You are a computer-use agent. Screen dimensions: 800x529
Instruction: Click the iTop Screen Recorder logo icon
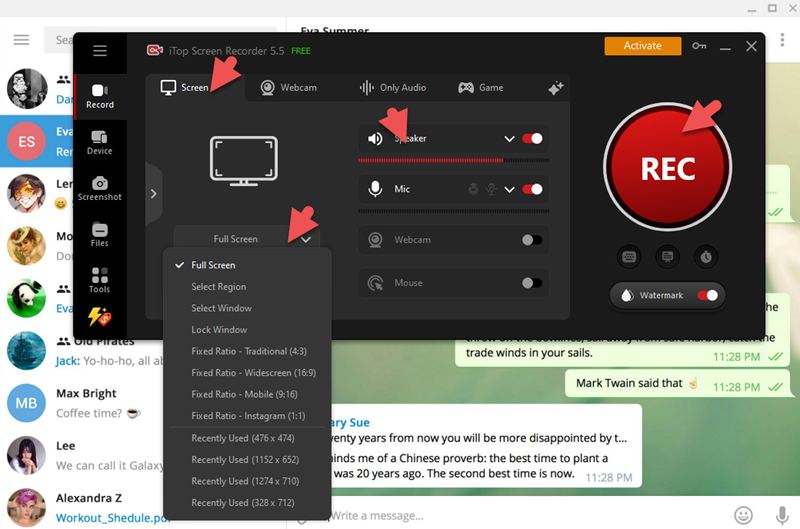pos(155,50)
